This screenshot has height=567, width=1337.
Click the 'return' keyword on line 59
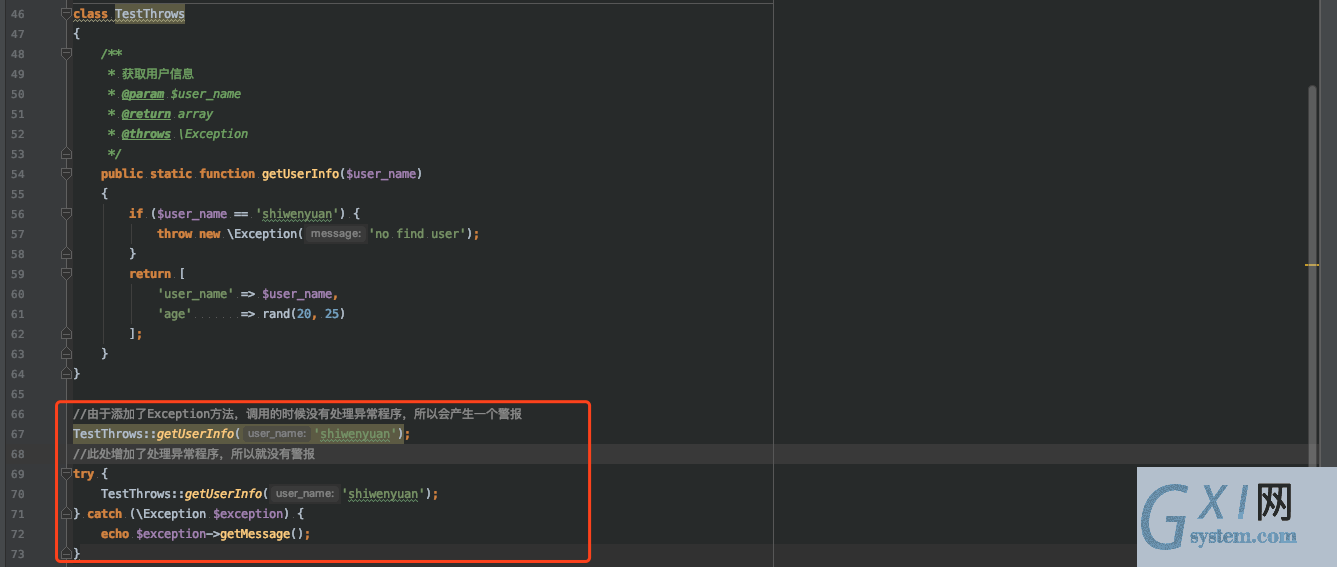(150, 274)
